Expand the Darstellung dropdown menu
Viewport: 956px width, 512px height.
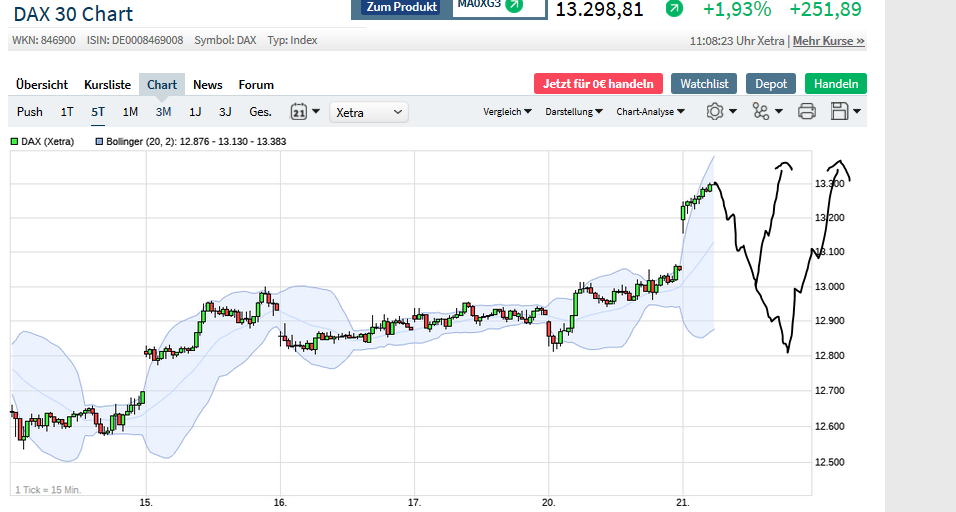[x=573, y=112]
